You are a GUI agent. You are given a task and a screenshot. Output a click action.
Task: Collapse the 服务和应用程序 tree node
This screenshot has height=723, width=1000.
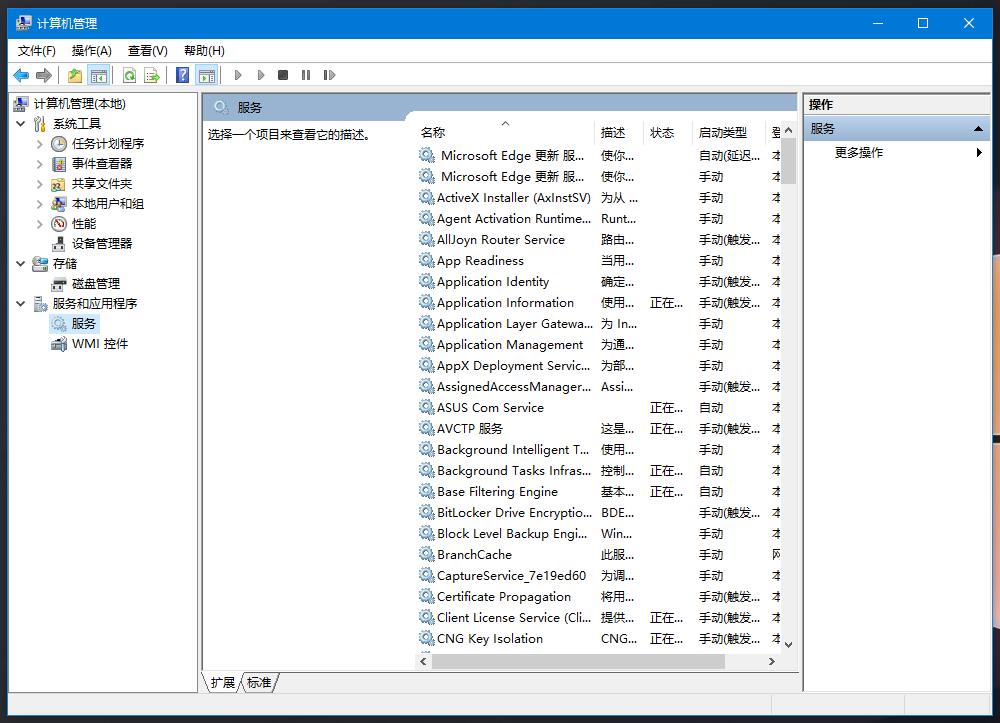click(x=20, y=303)
